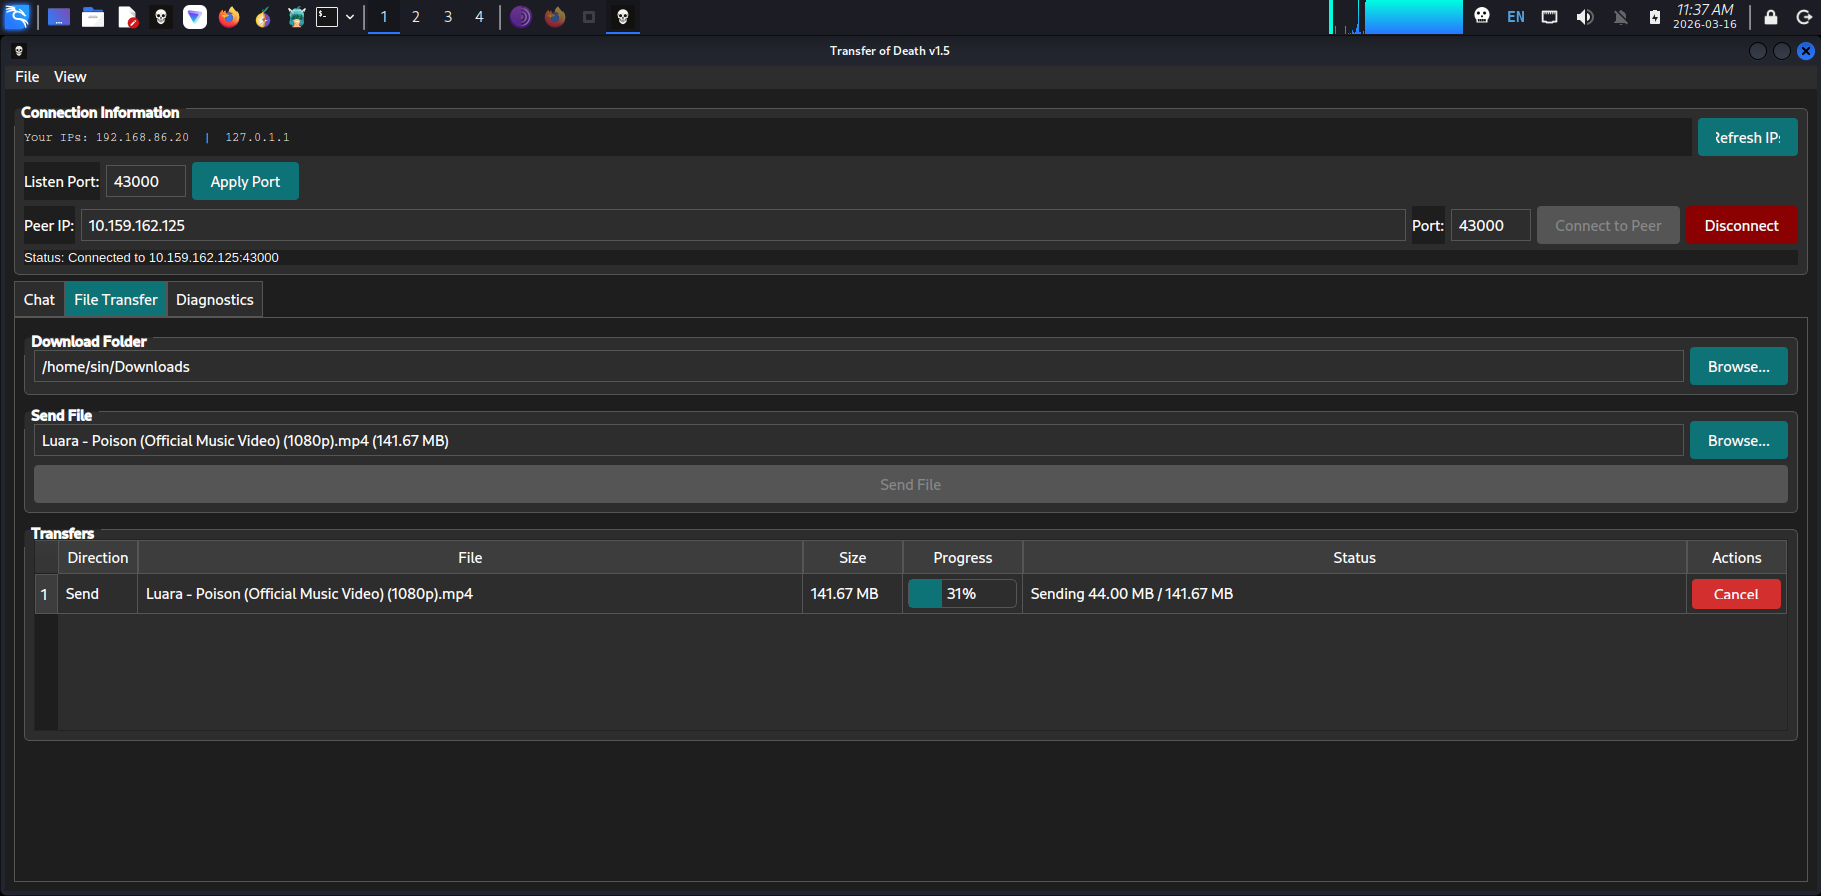The height and width of the screenshot is (896, 1821).
Task: Open the wired network tray icon
Action: click(1550, 17)
